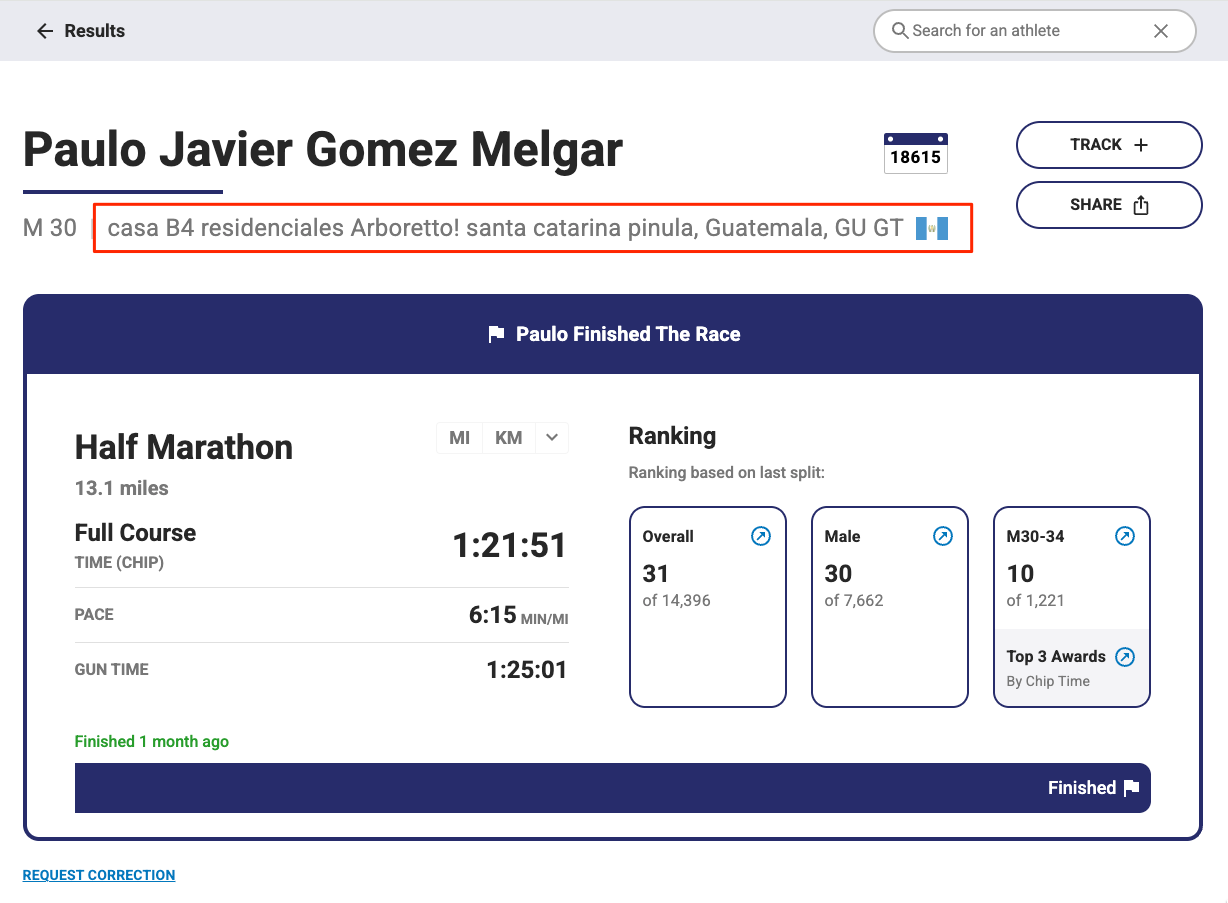Expand the units dropdown chevron
The width and height of the screenshot is (1228, 903).
(552, 438)
